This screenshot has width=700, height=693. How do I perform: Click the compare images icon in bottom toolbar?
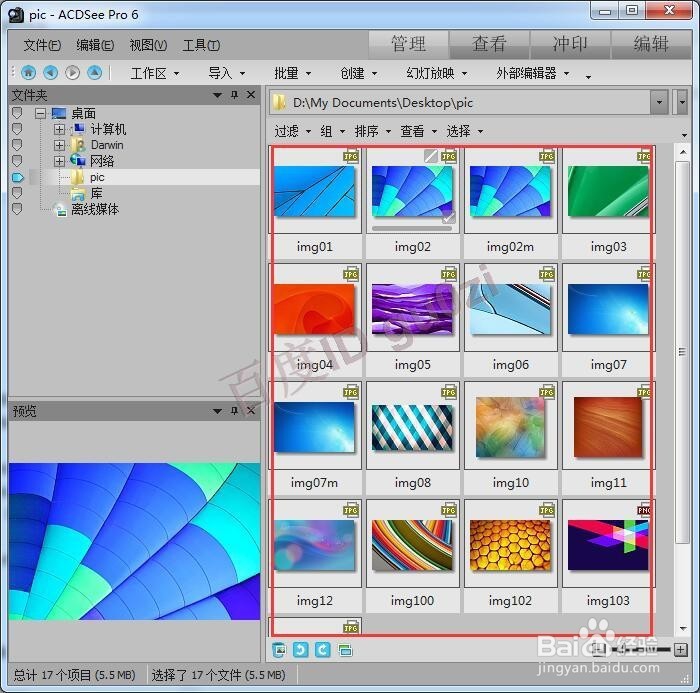[x=345, y=650]
